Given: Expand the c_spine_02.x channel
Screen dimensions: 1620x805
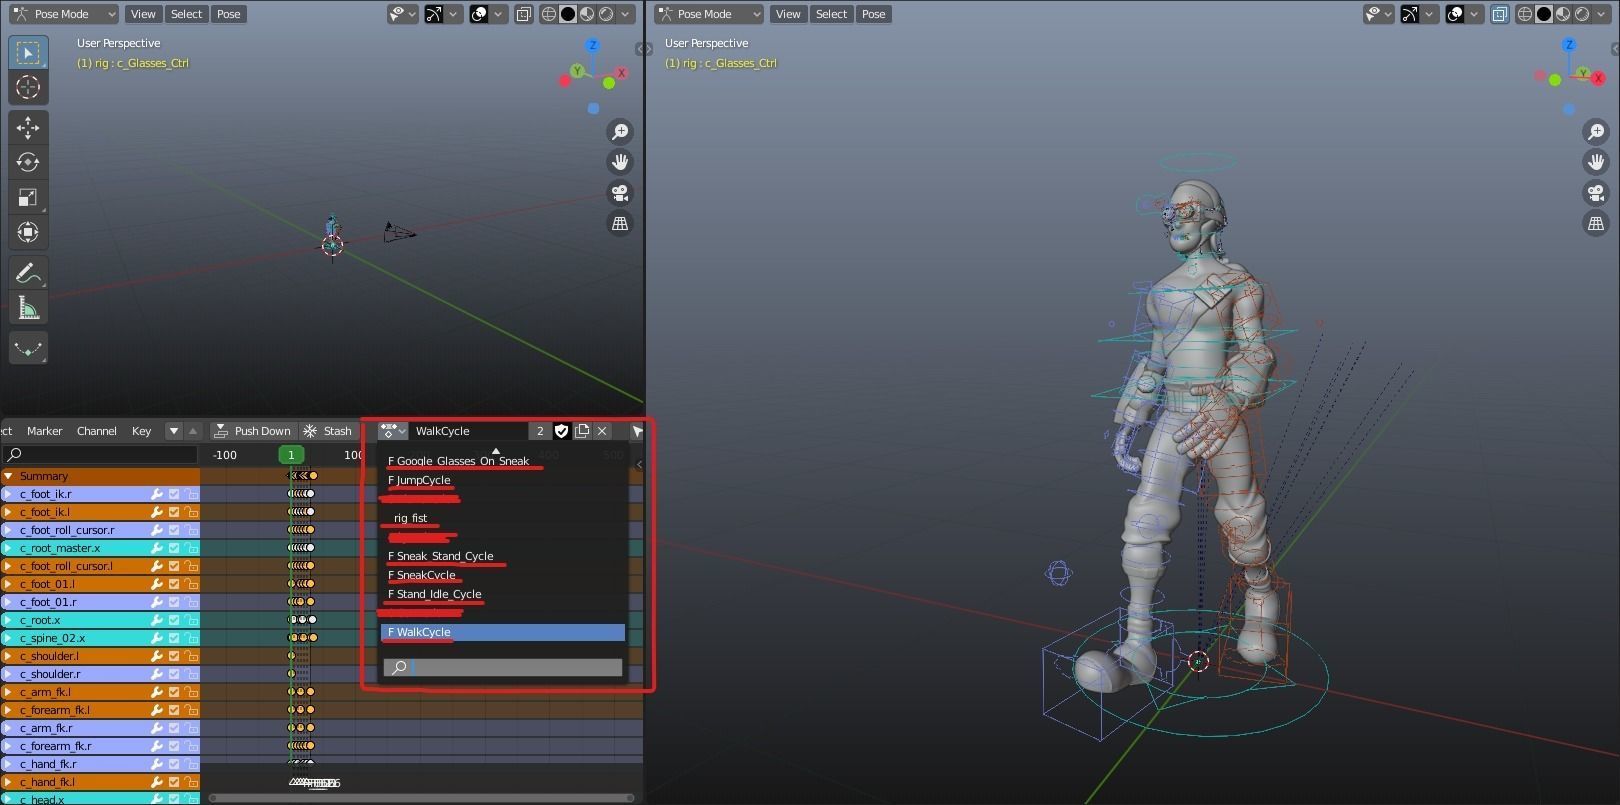Looking at the screenshot, I should (9, 638).
